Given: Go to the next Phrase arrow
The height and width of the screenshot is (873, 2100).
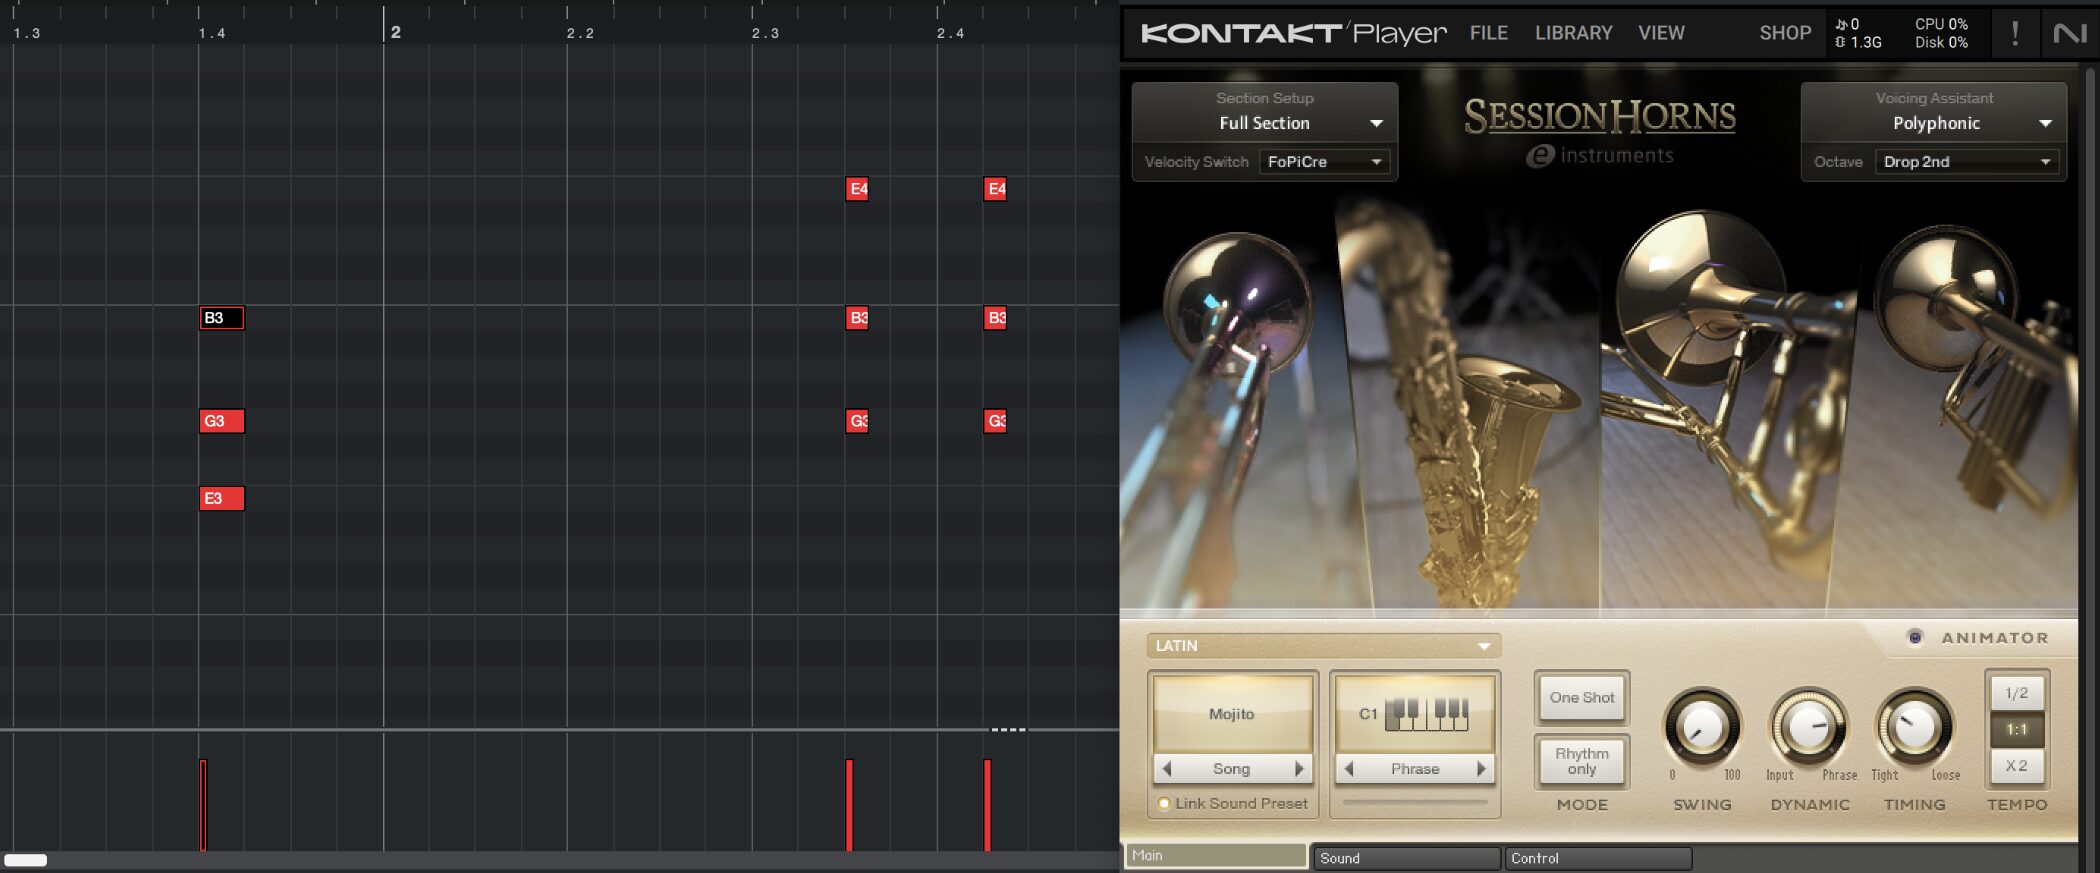Looking at the screenshot, I should tap(1481, 768).
